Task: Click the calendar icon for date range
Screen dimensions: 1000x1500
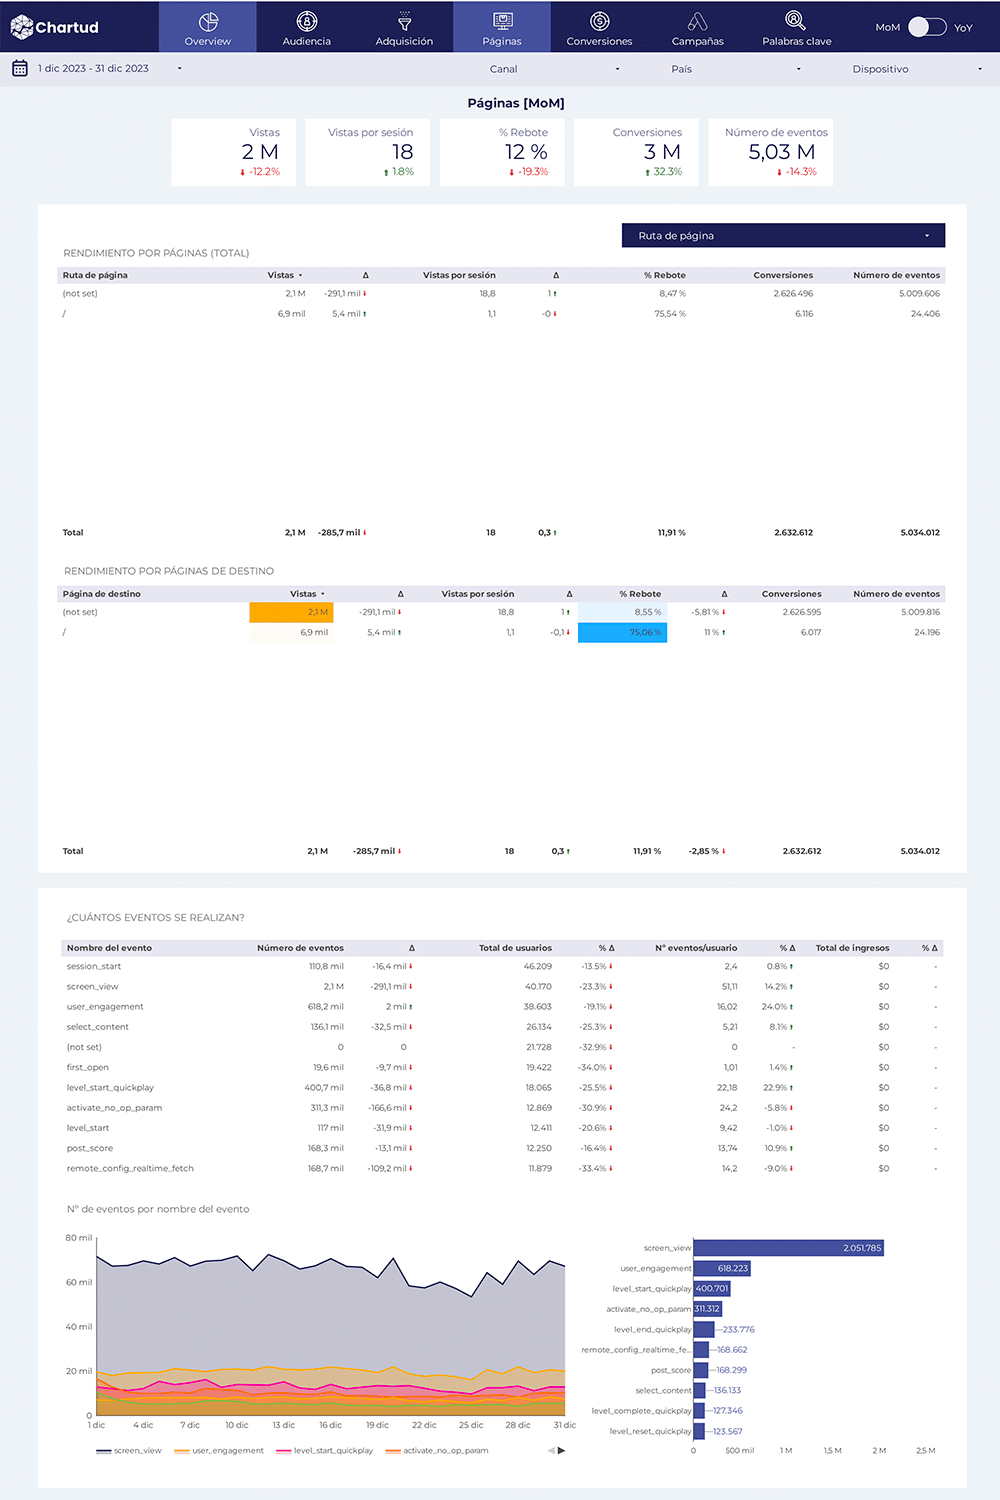Action: tap(20, 69)
